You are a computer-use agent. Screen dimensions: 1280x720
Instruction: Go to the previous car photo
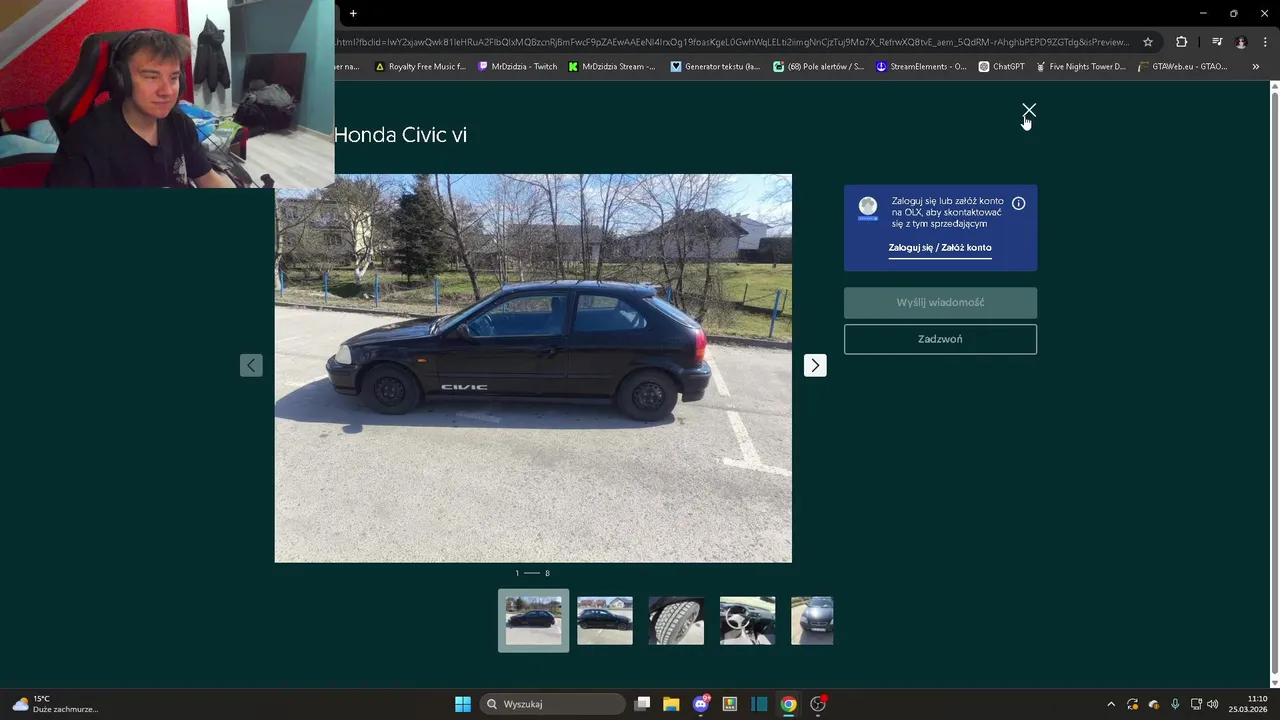[x=251, y=365]
